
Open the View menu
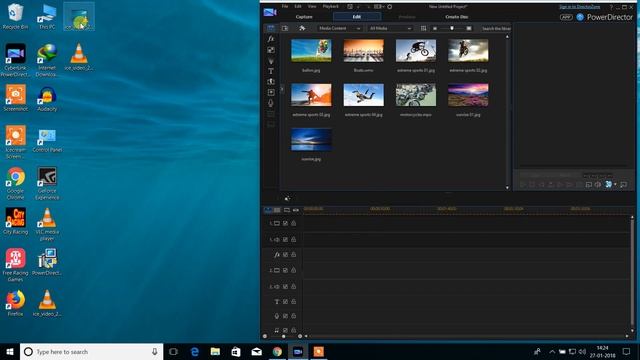[x=312, y=7]
